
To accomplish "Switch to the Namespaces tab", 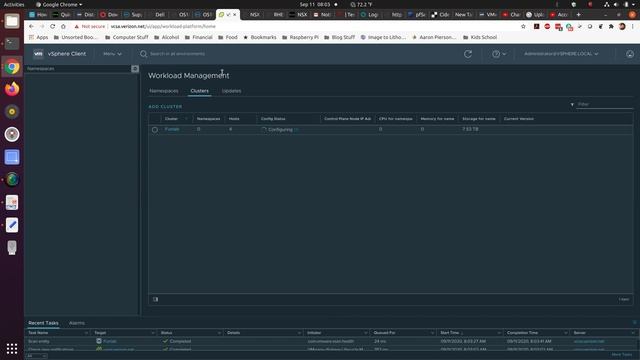I will (164, 91).
